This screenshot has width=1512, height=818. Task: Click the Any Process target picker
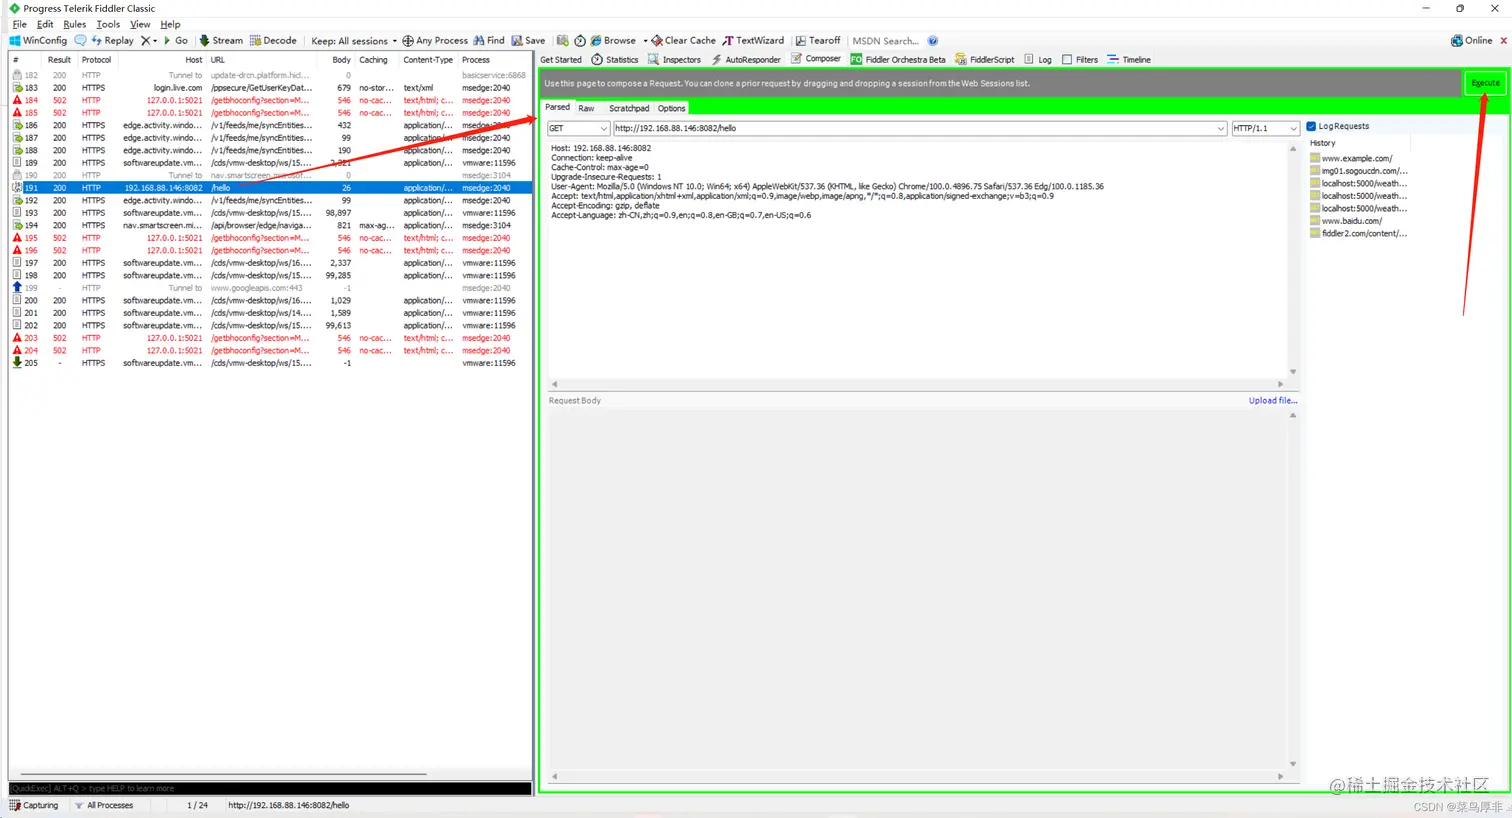coord(435,41)
